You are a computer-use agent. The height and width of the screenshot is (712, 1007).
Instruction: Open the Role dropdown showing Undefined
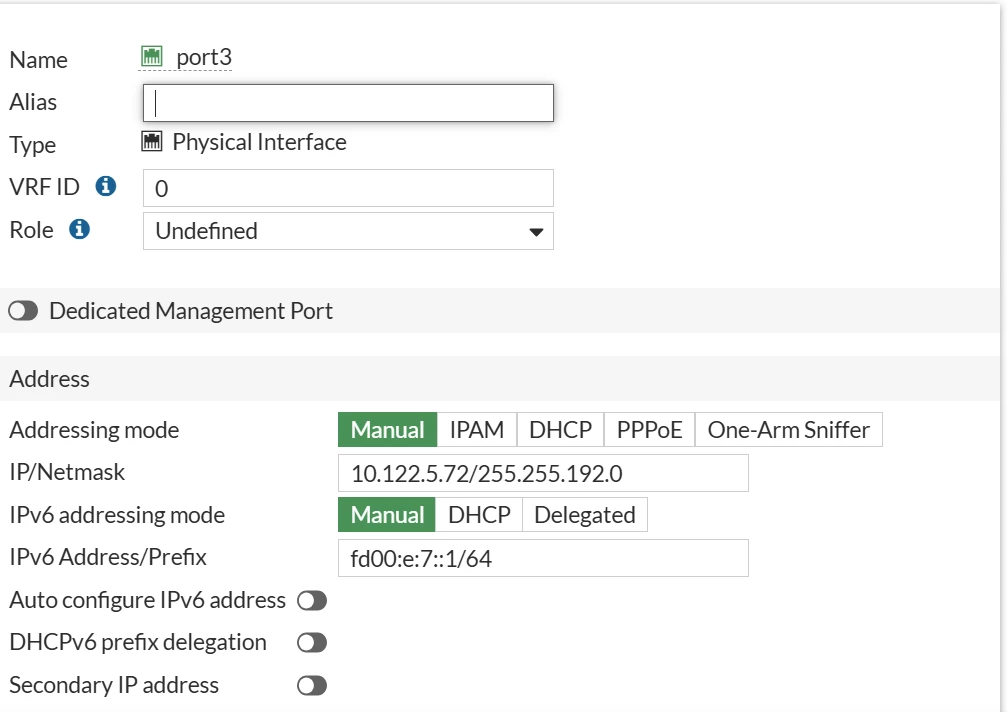tap(348, 231)
